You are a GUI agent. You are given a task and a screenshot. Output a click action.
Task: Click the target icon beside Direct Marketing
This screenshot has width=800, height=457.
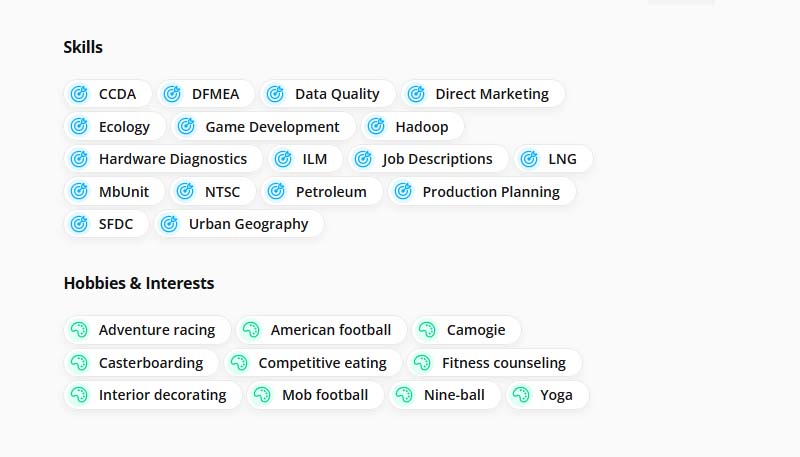pyautogui.click(x=416, y=94)
